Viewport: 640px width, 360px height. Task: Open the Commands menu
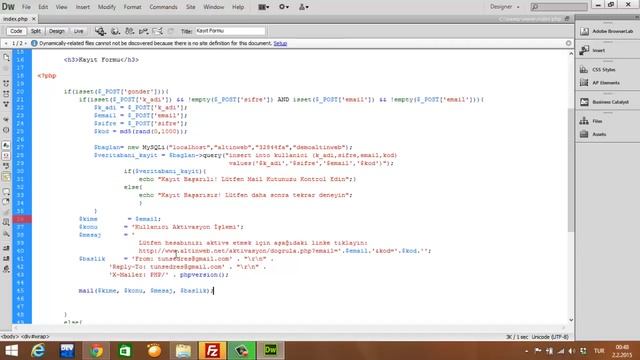(163, 7)
